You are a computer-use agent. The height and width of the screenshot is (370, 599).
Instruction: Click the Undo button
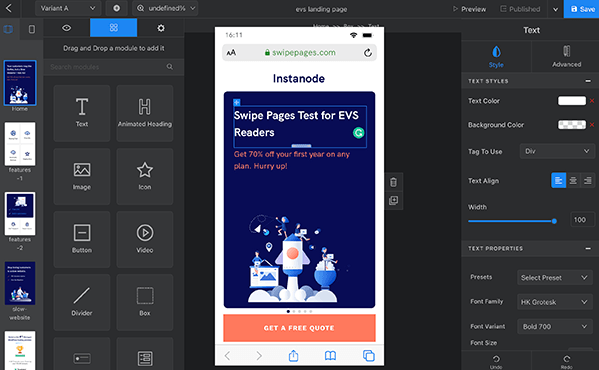click(x=496, y=362)
